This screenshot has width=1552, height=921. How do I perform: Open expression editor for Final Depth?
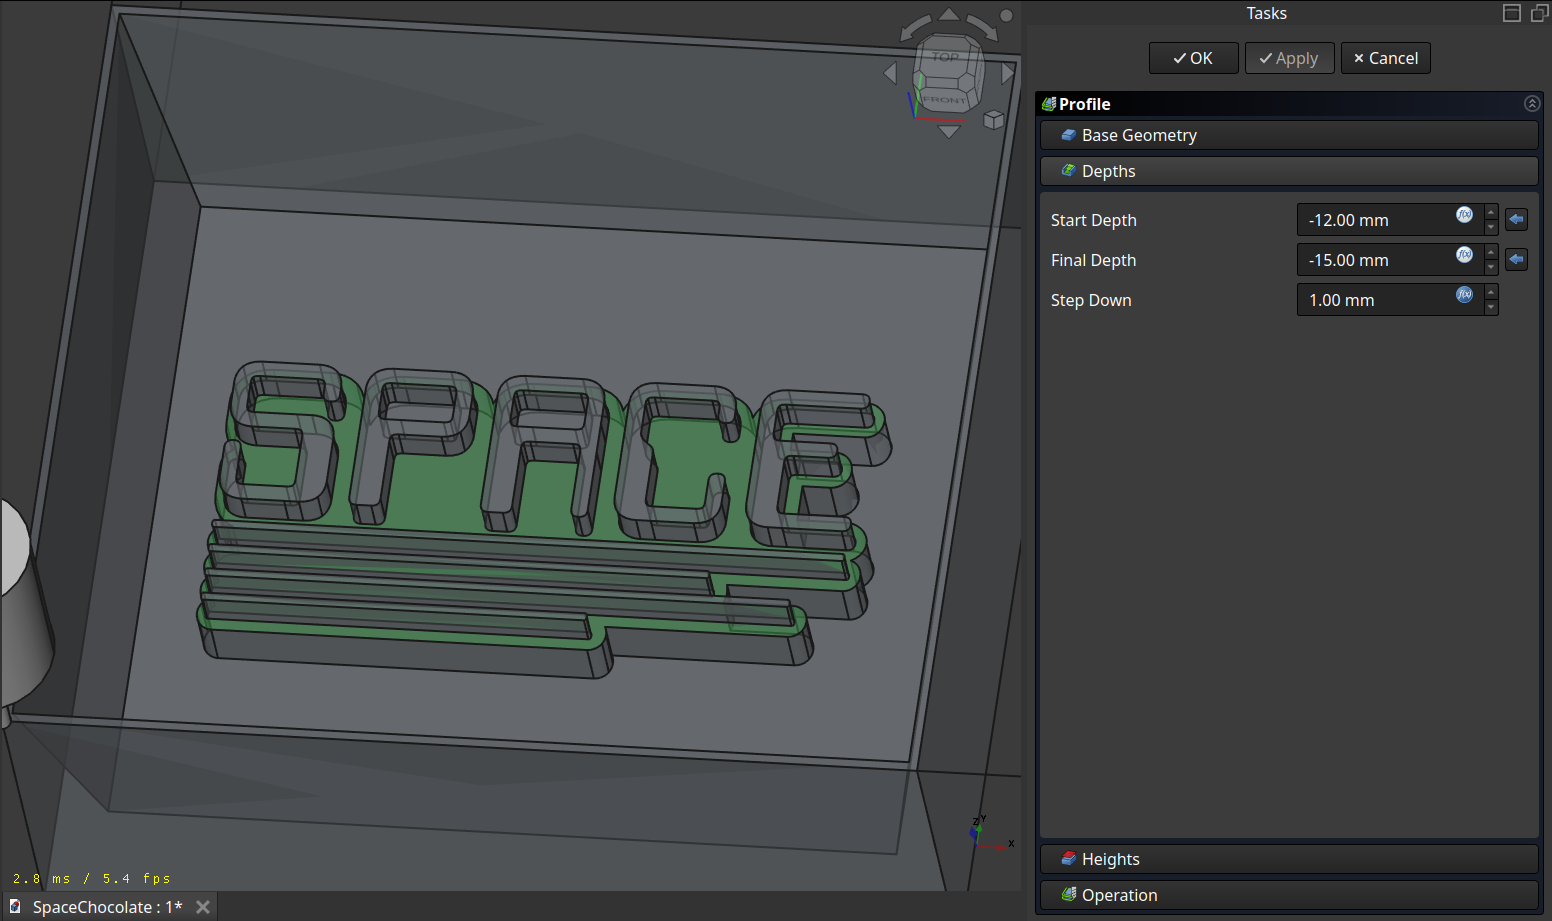pos(1464,255)
